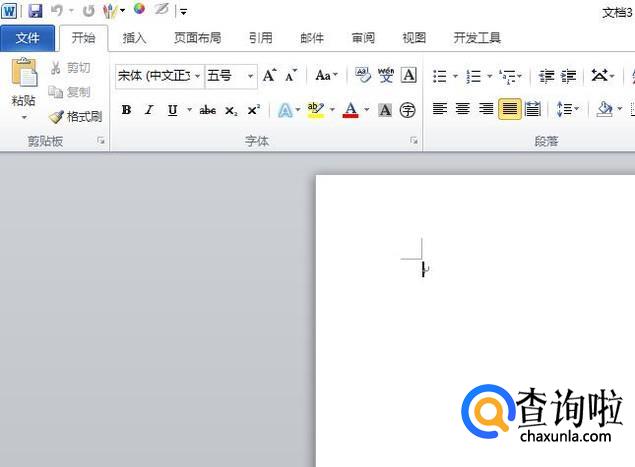
Task: Click the red font color A icon
Action: 351,110
